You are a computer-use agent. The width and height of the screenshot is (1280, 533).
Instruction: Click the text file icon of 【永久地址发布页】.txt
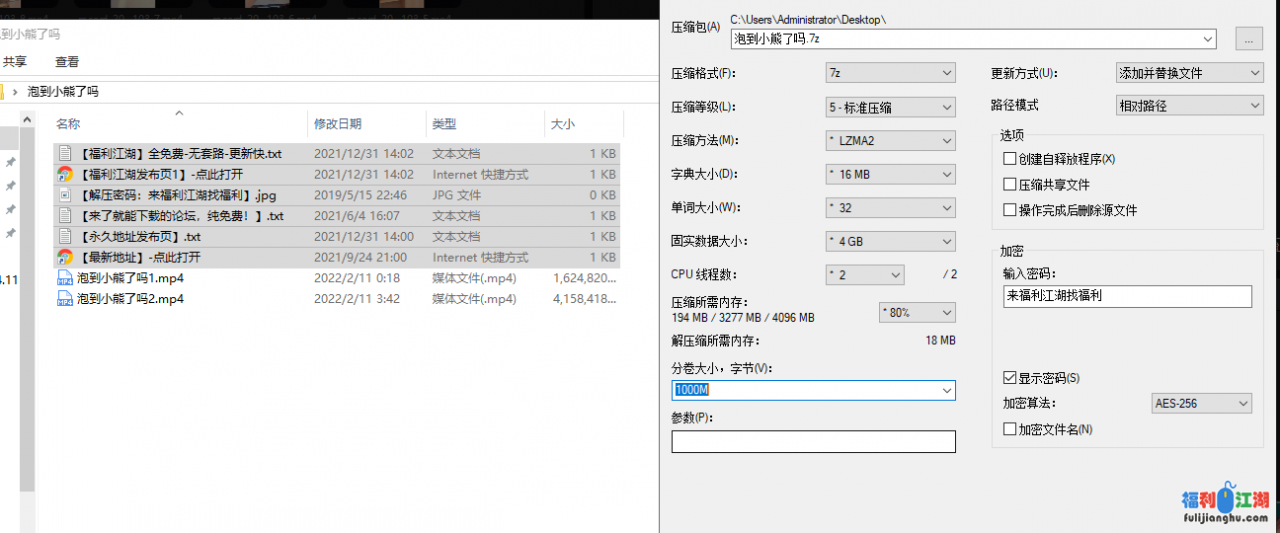(65, 237)
